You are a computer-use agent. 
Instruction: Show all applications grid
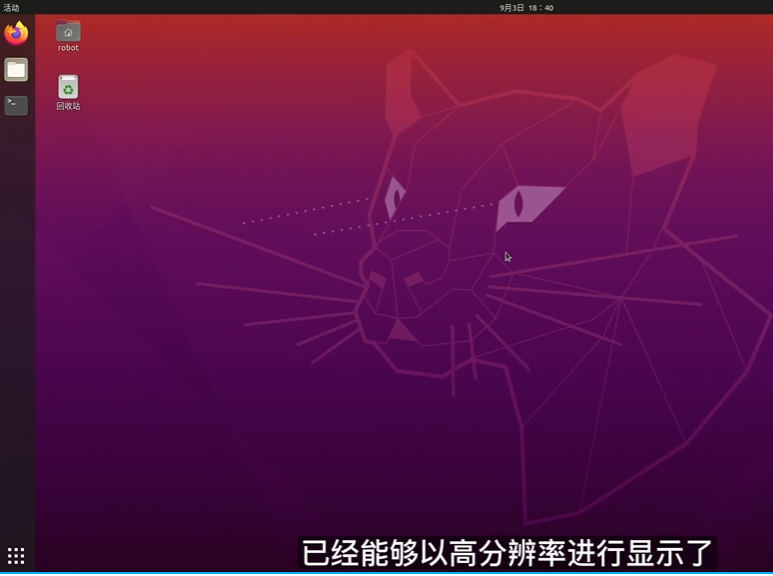(x=16, y=556)
